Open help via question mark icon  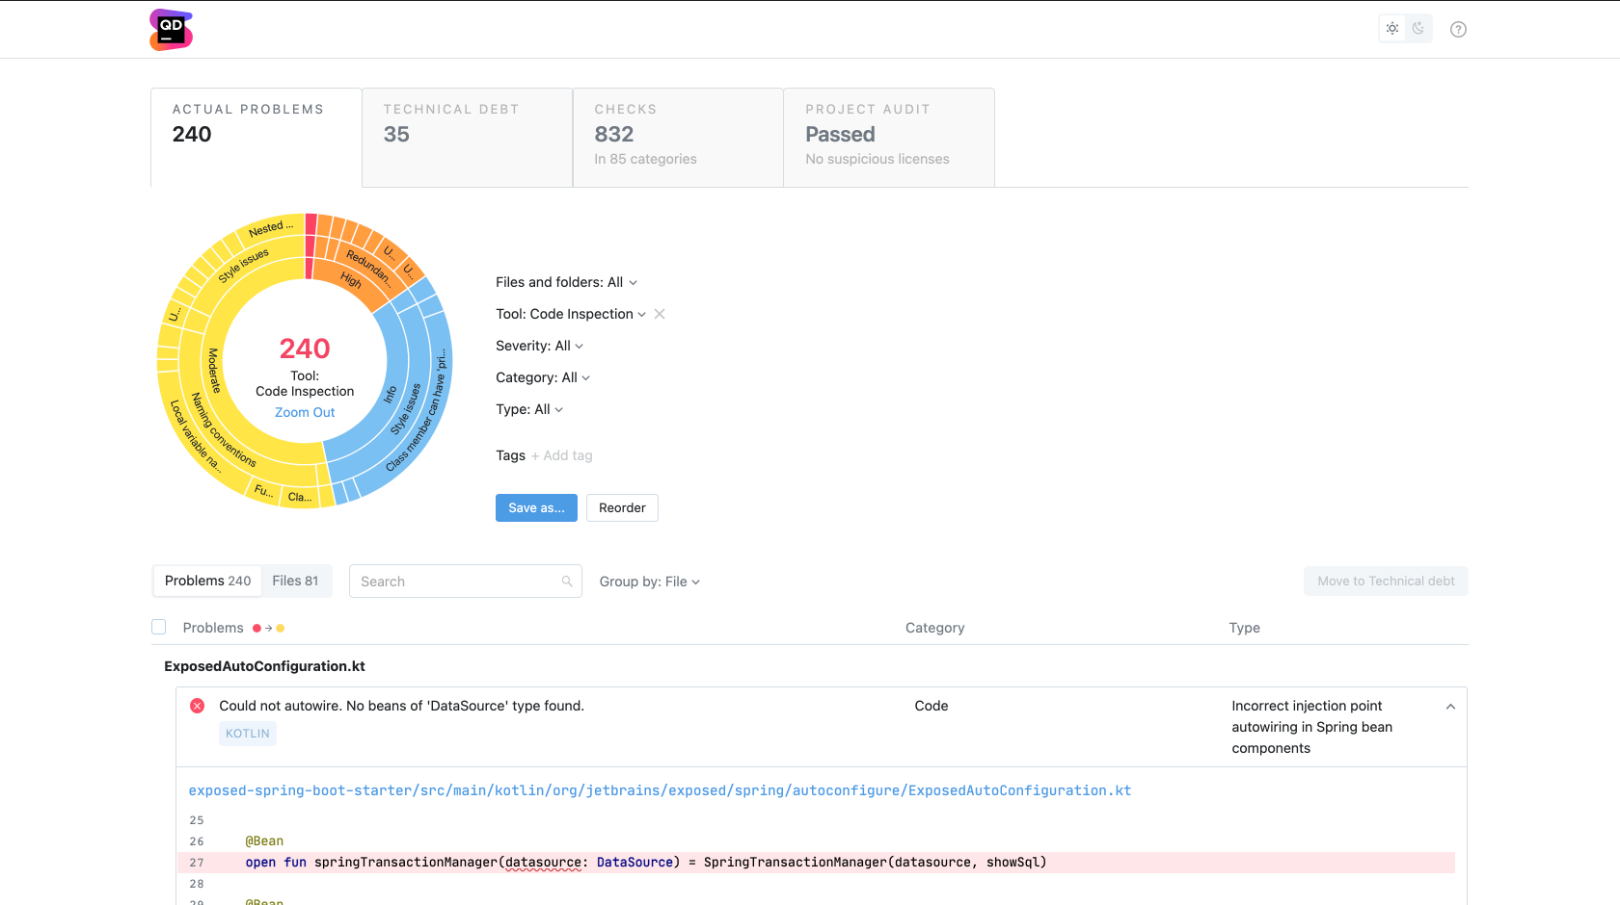pos(1459,29)
